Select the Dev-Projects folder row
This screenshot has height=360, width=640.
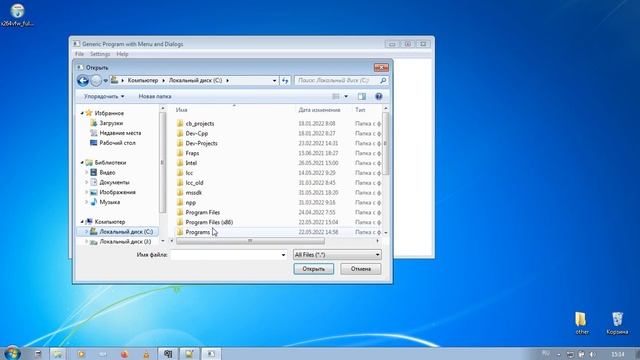point(278,143)
